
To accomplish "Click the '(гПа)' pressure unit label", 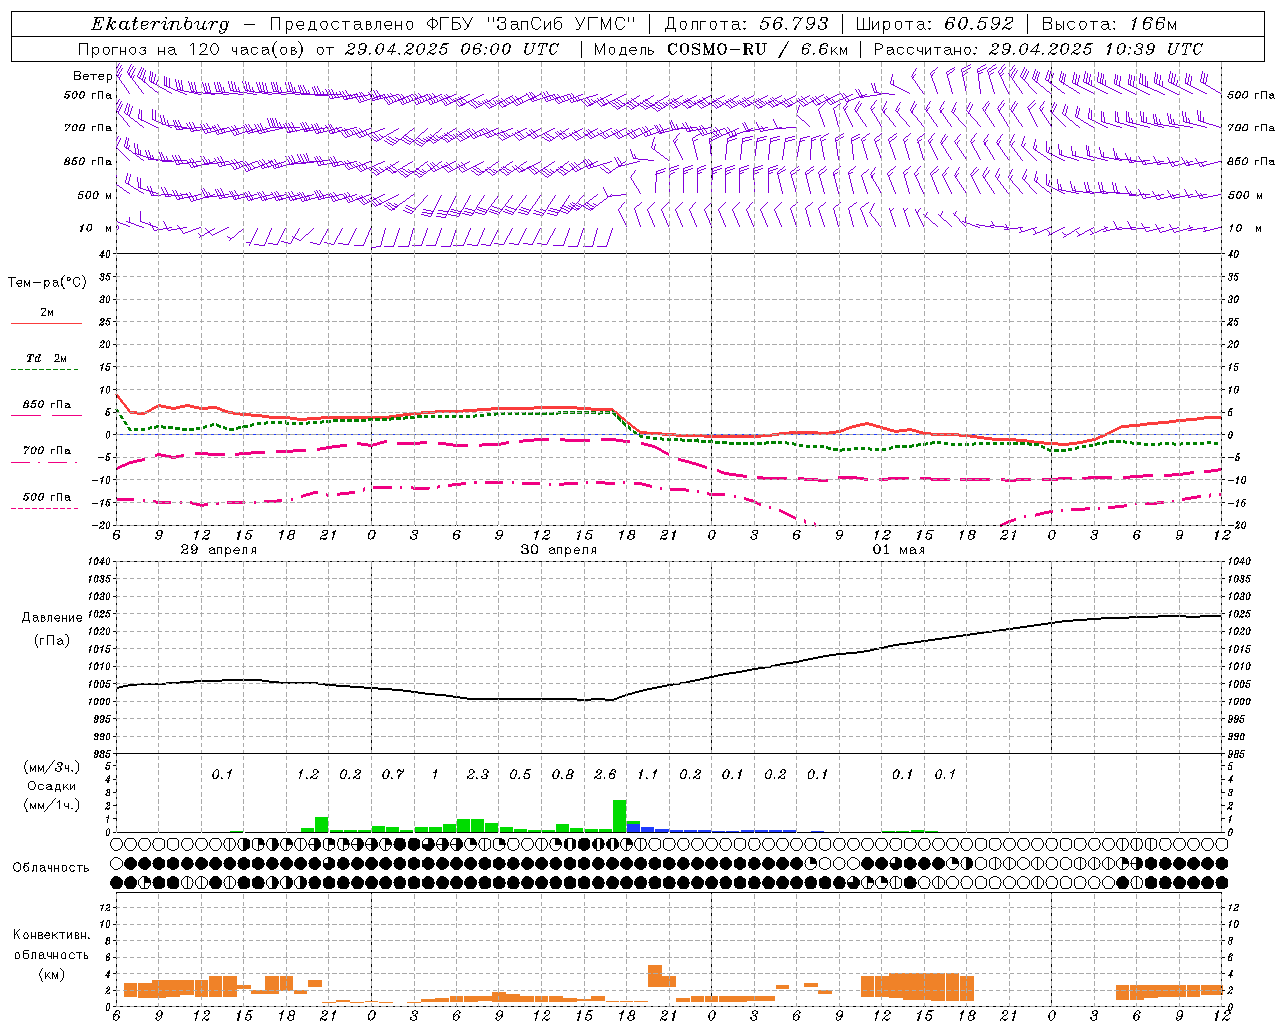I will pyautogui.click(x=52, y=640).
